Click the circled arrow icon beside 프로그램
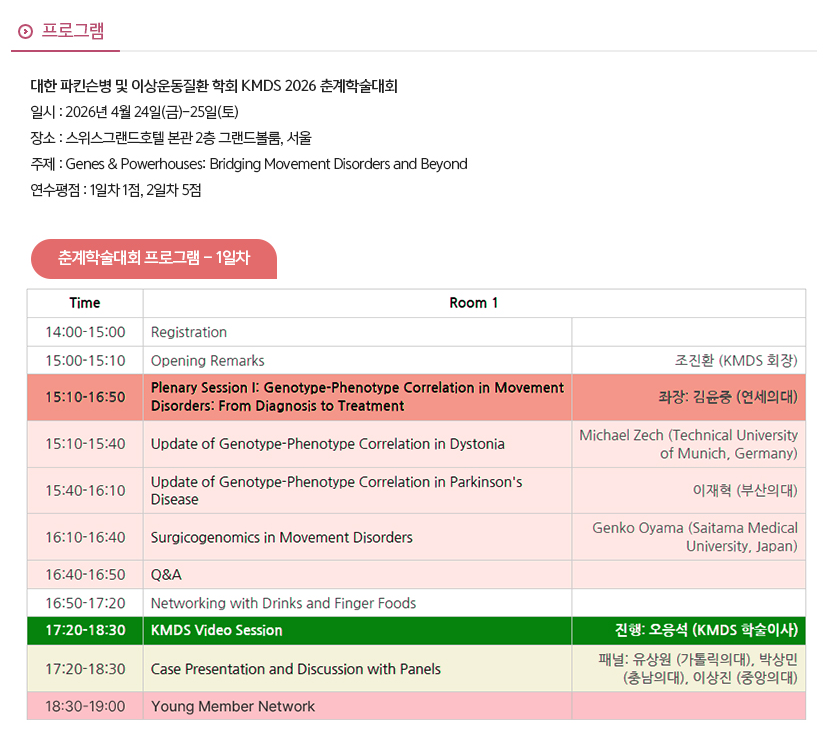830x735 pixels. (x=25, y=31)
